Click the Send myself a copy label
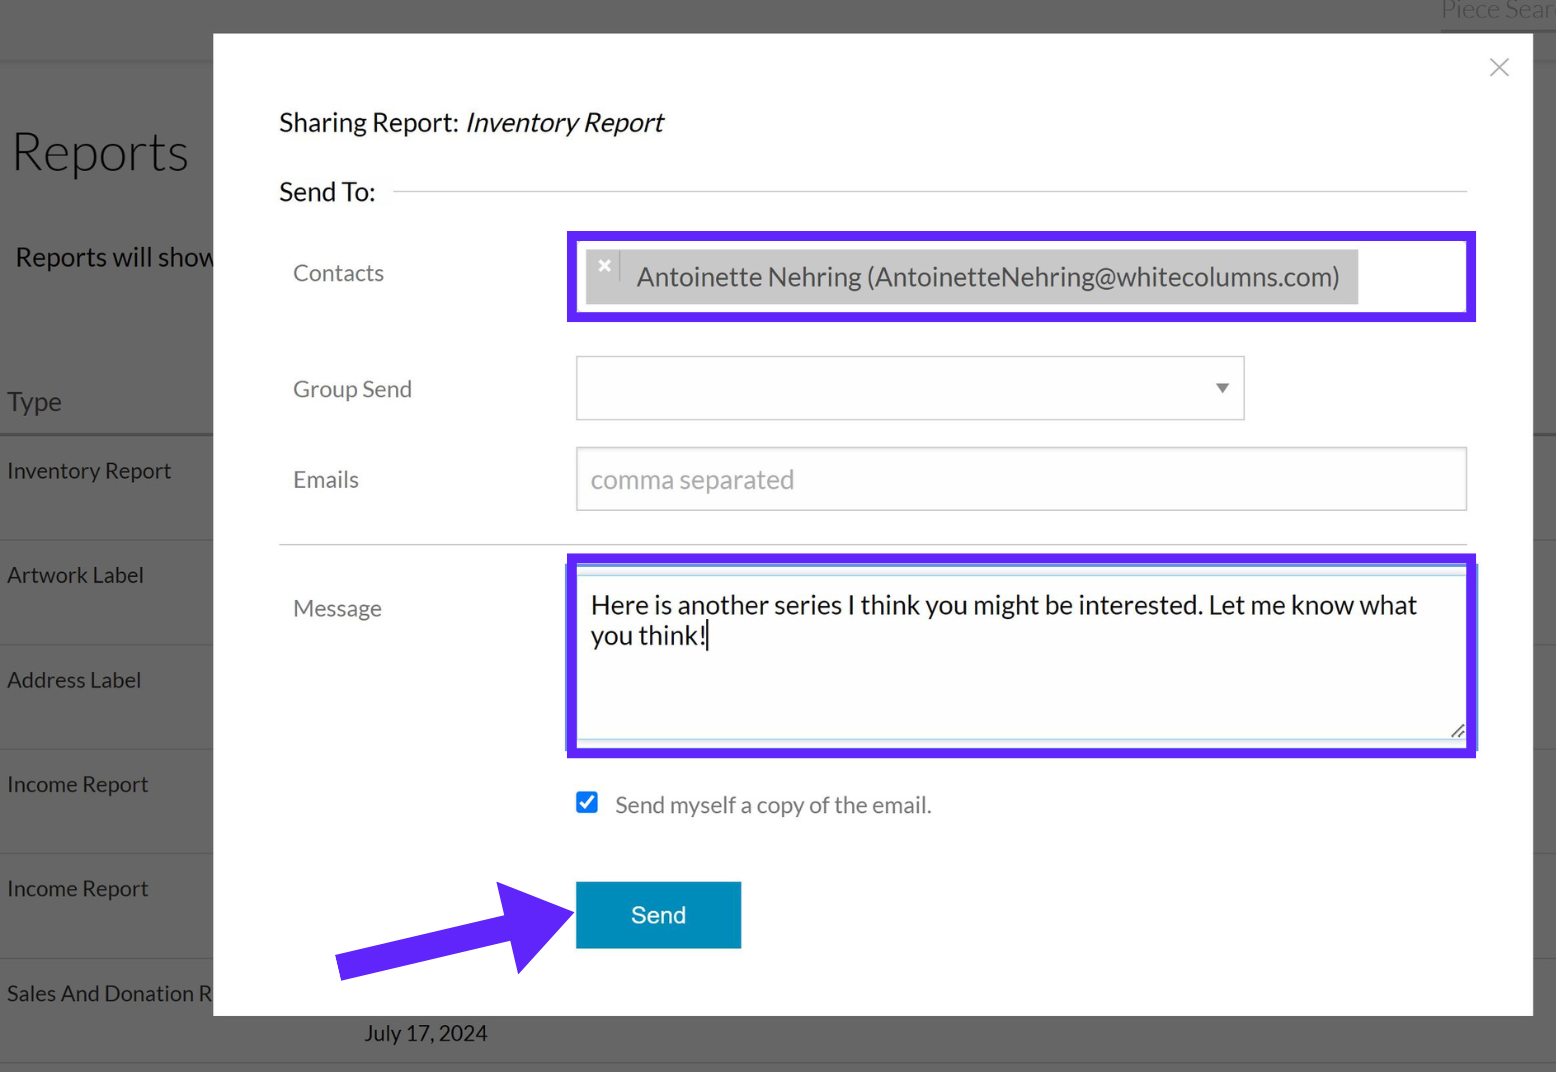The width and height of the screenshot is (1556, 1072). coord(773,805)
